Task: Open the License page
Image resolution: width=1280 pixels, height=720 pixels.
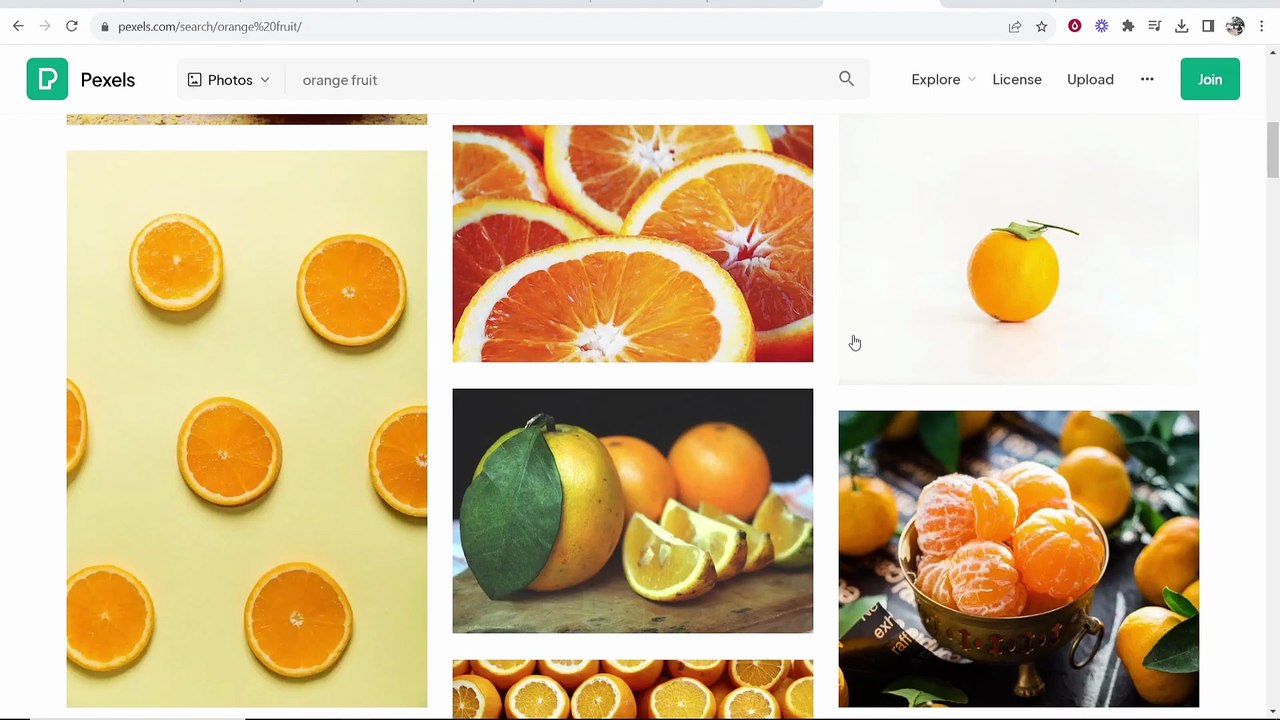Action: 1017,79
